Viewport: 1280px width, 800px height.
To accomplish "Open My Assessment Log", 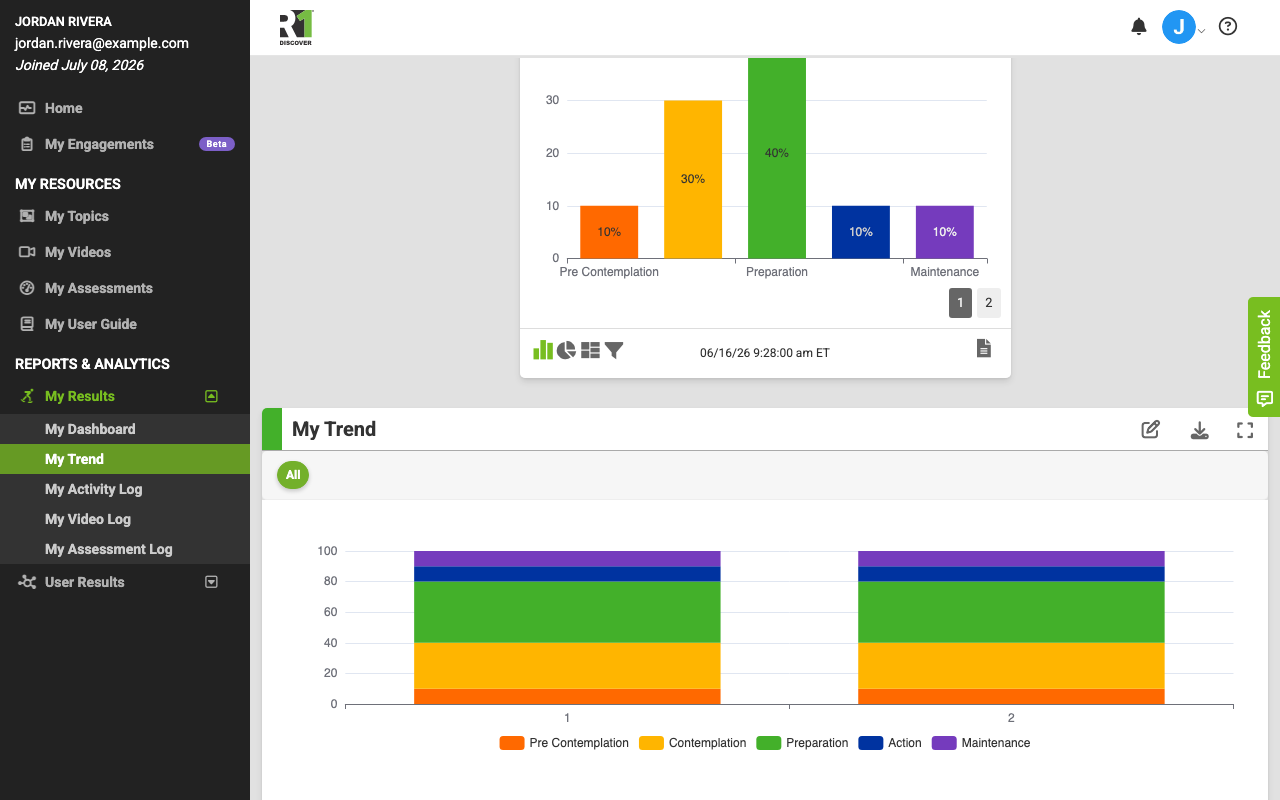I will tap(125, 549).
